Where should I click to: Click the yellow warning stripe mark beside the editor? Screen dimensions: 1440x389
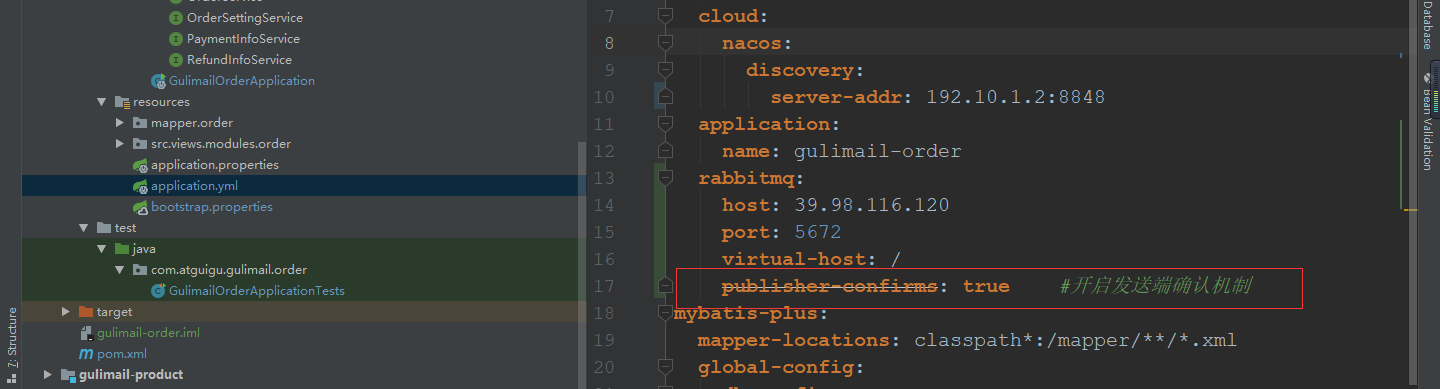[1411, 210]
